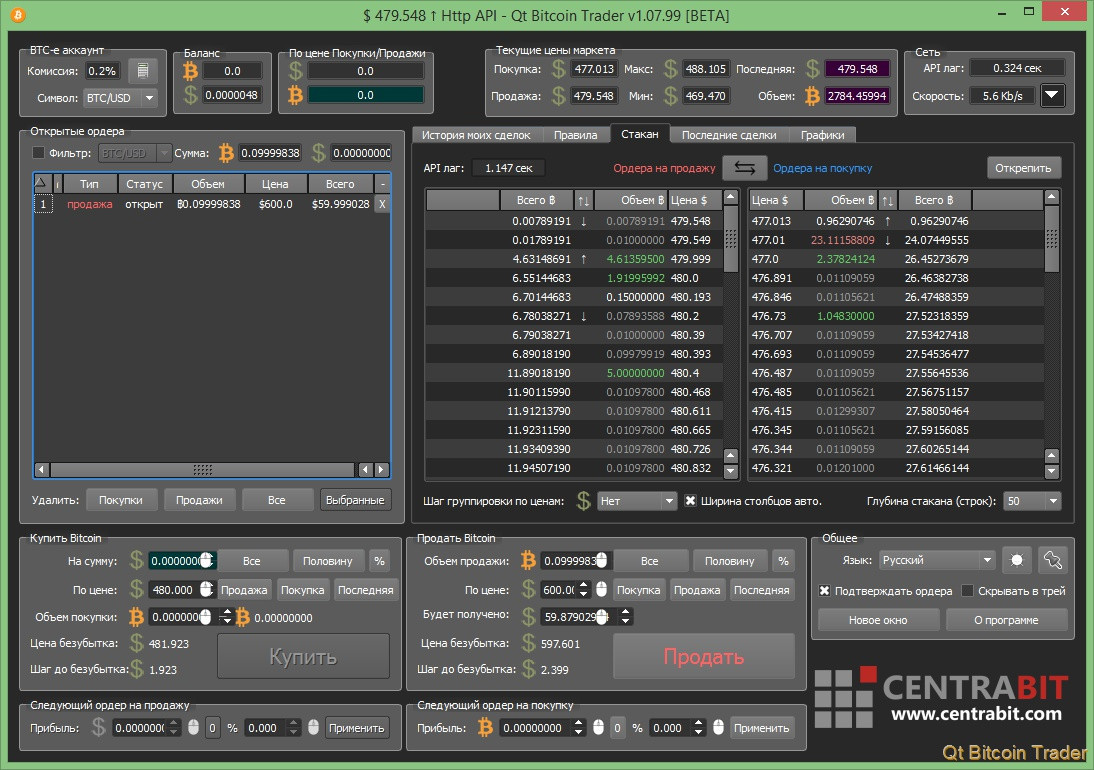Delete orders with the Покупки button
The width and height of the screenshot is (1094, 770).
pyautogui.click(x=121, y=500)
